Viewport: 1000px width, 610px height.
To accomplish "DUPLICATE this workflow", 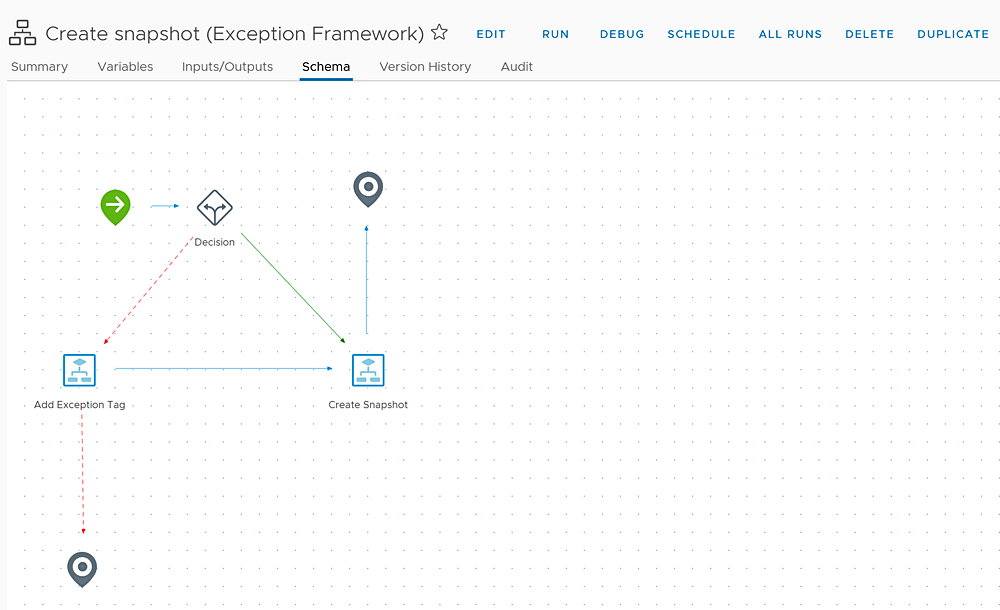I will pos(953,34).
